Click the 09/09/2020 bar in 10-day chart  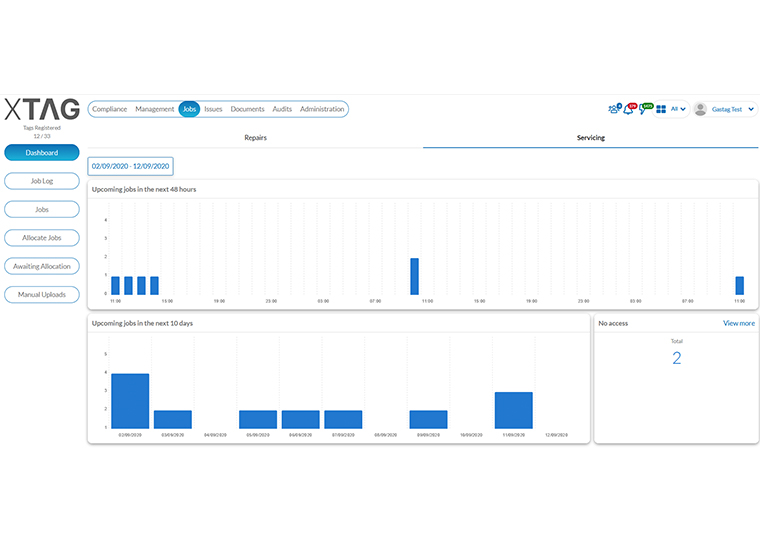pyautogui.click(x=428, y=419)
